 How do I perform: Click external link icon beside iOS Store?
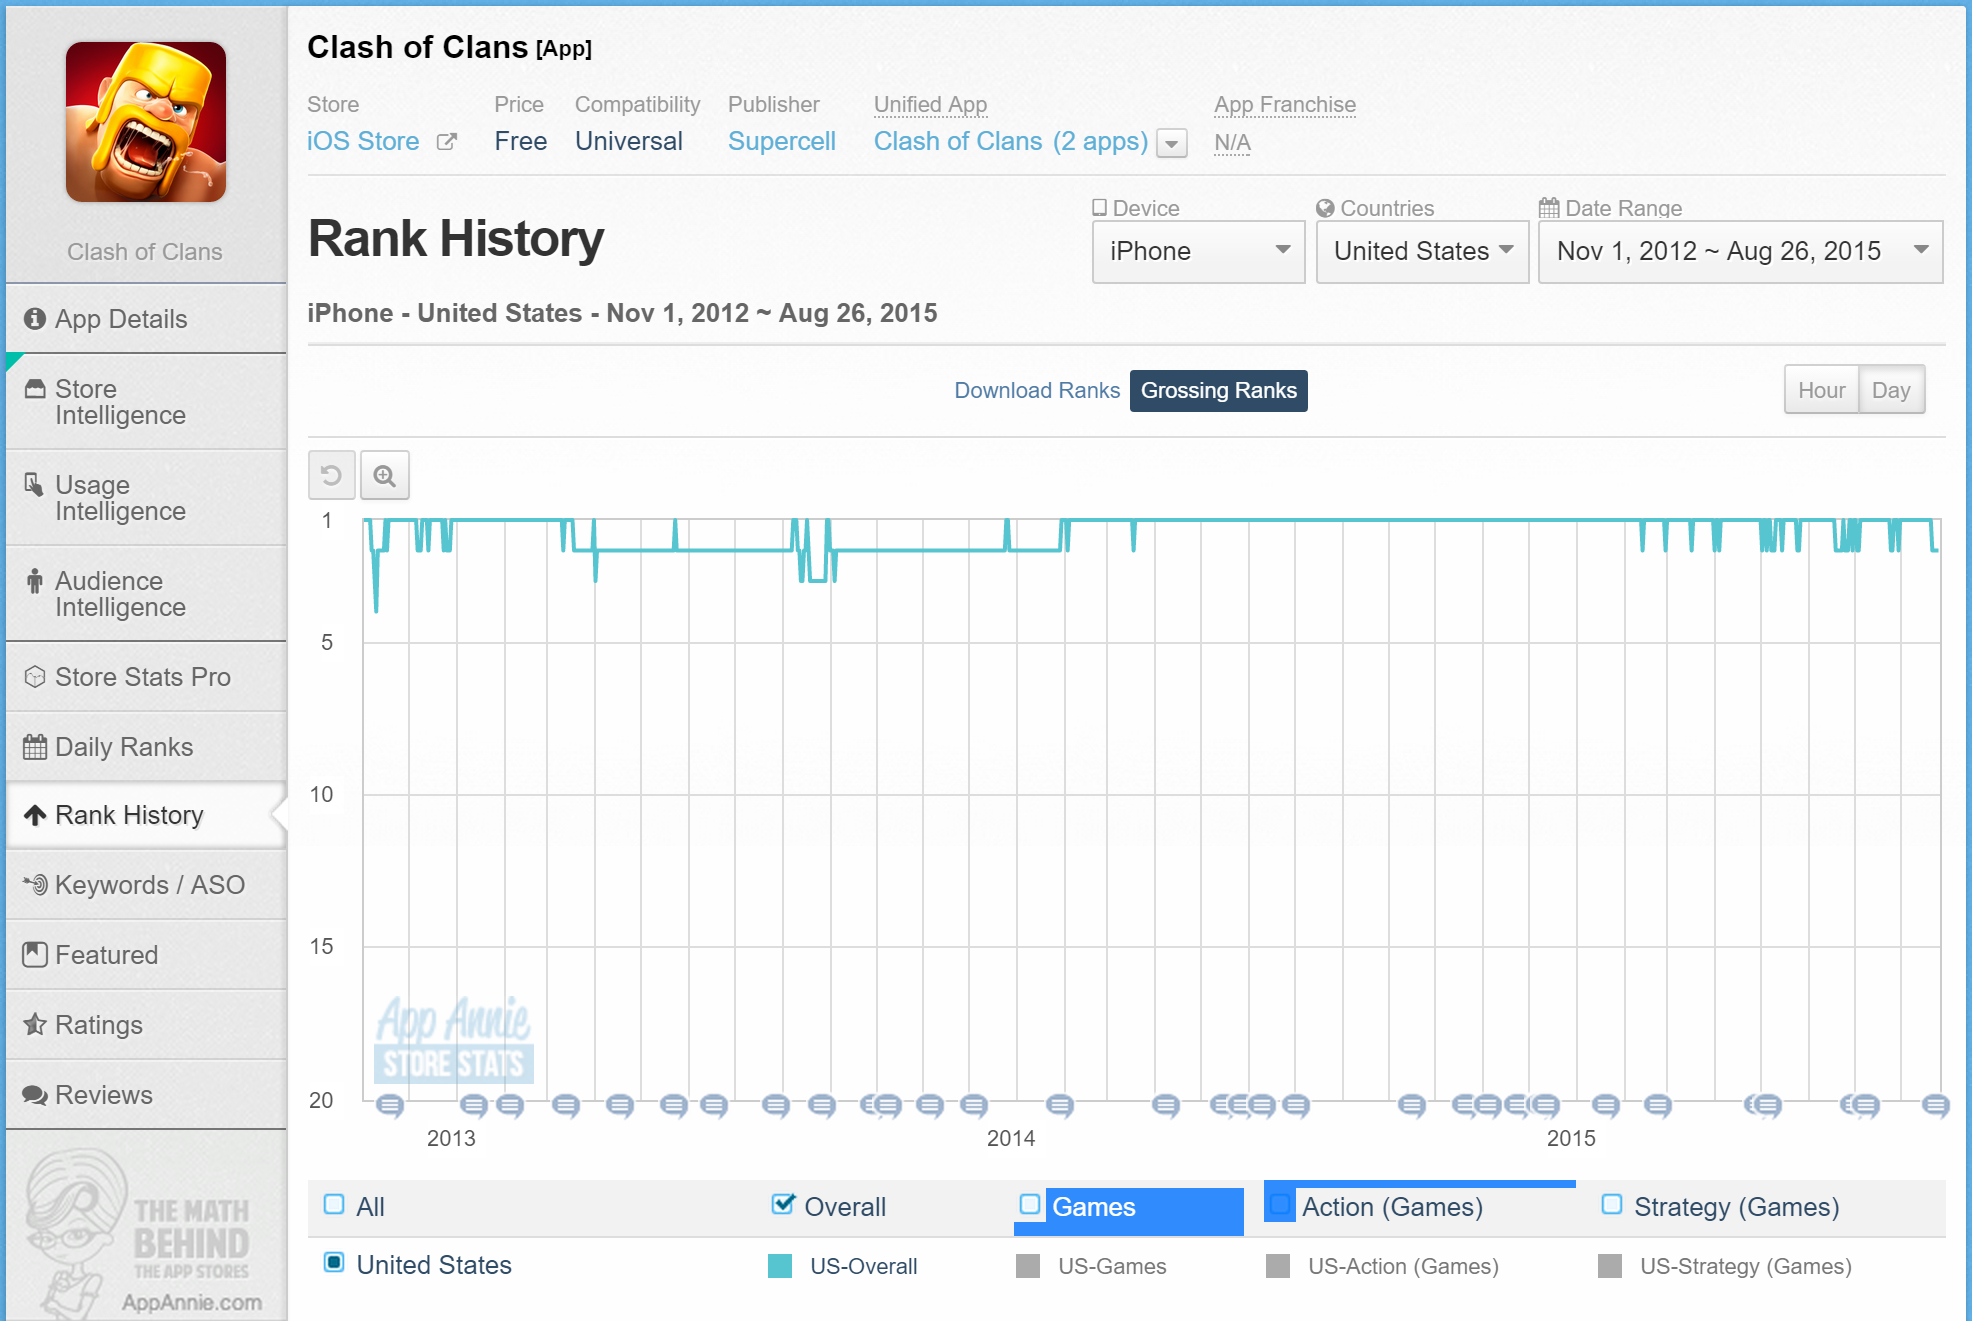[446, 142]
